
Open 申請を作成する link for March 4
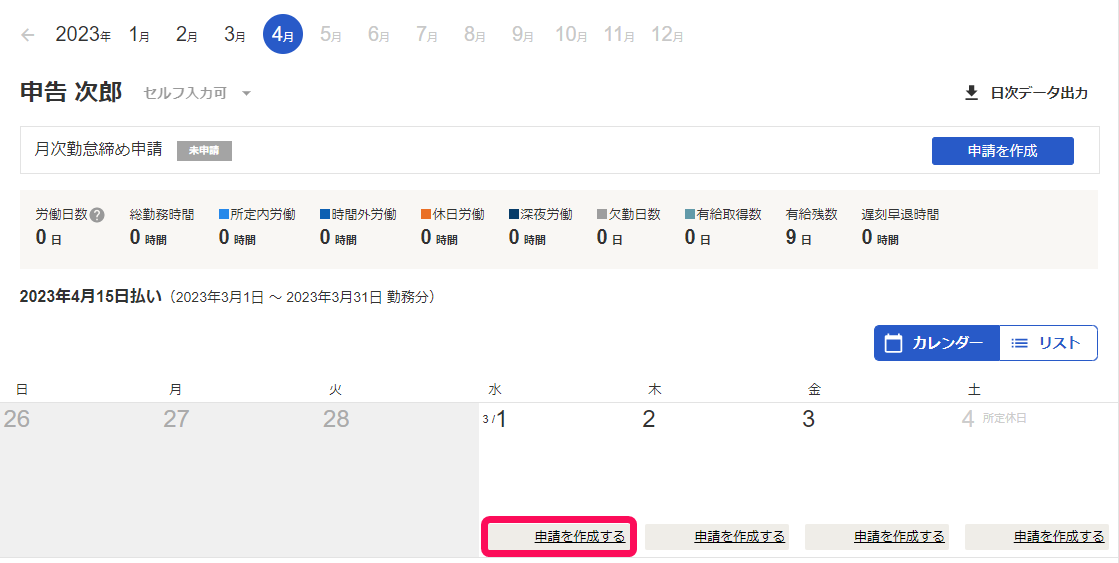pos(1059,537)
